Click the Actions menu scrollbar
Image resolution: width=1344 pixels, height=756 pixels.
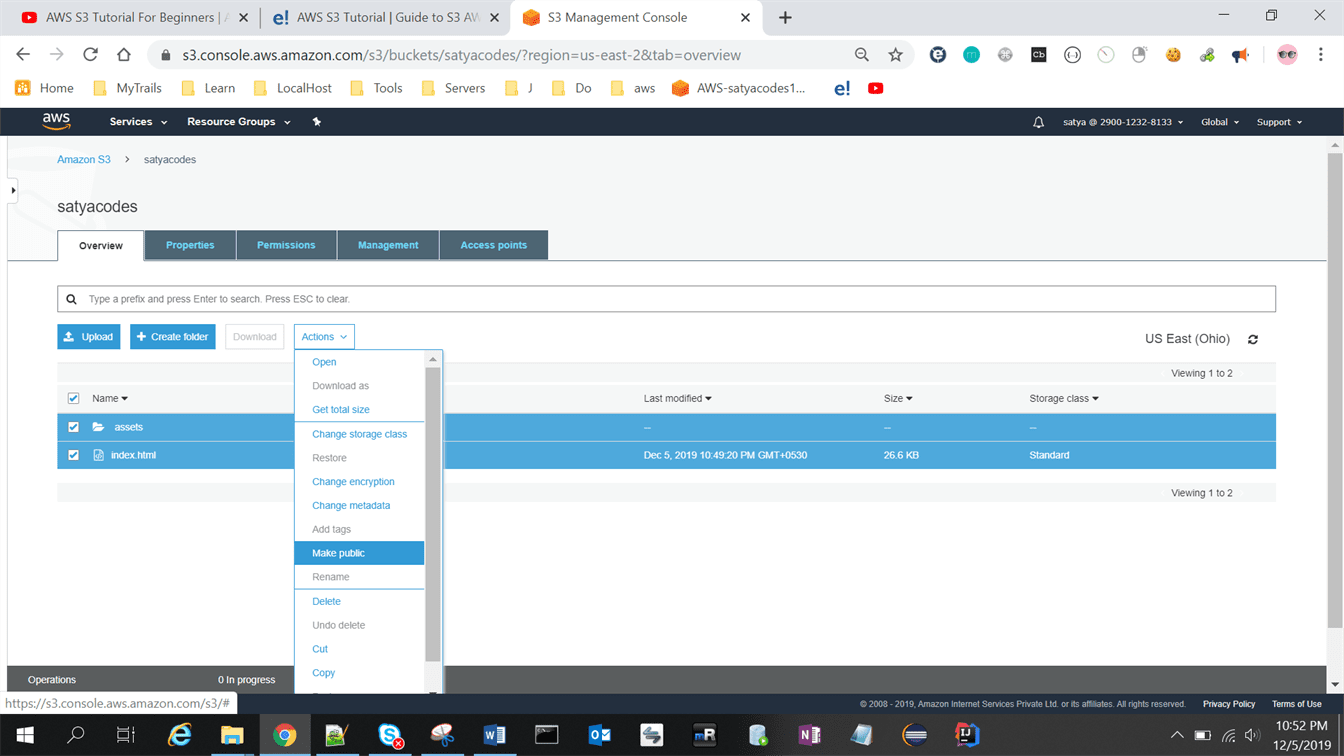pos(433,510)
